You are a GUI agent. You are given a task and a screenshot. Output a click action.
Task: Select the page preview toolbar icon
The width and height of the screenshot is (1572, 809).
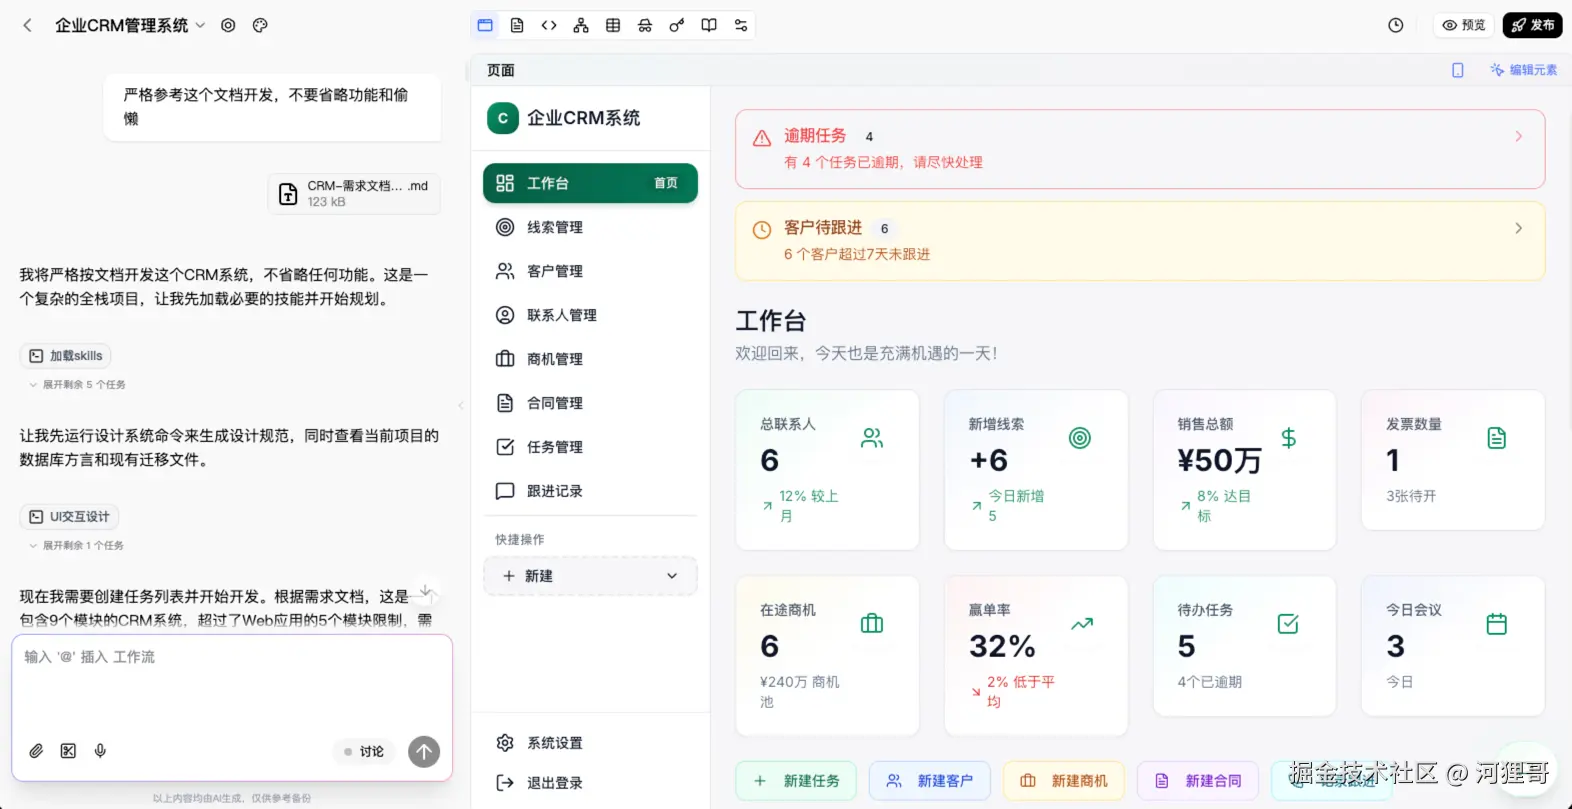coord(485,25)
